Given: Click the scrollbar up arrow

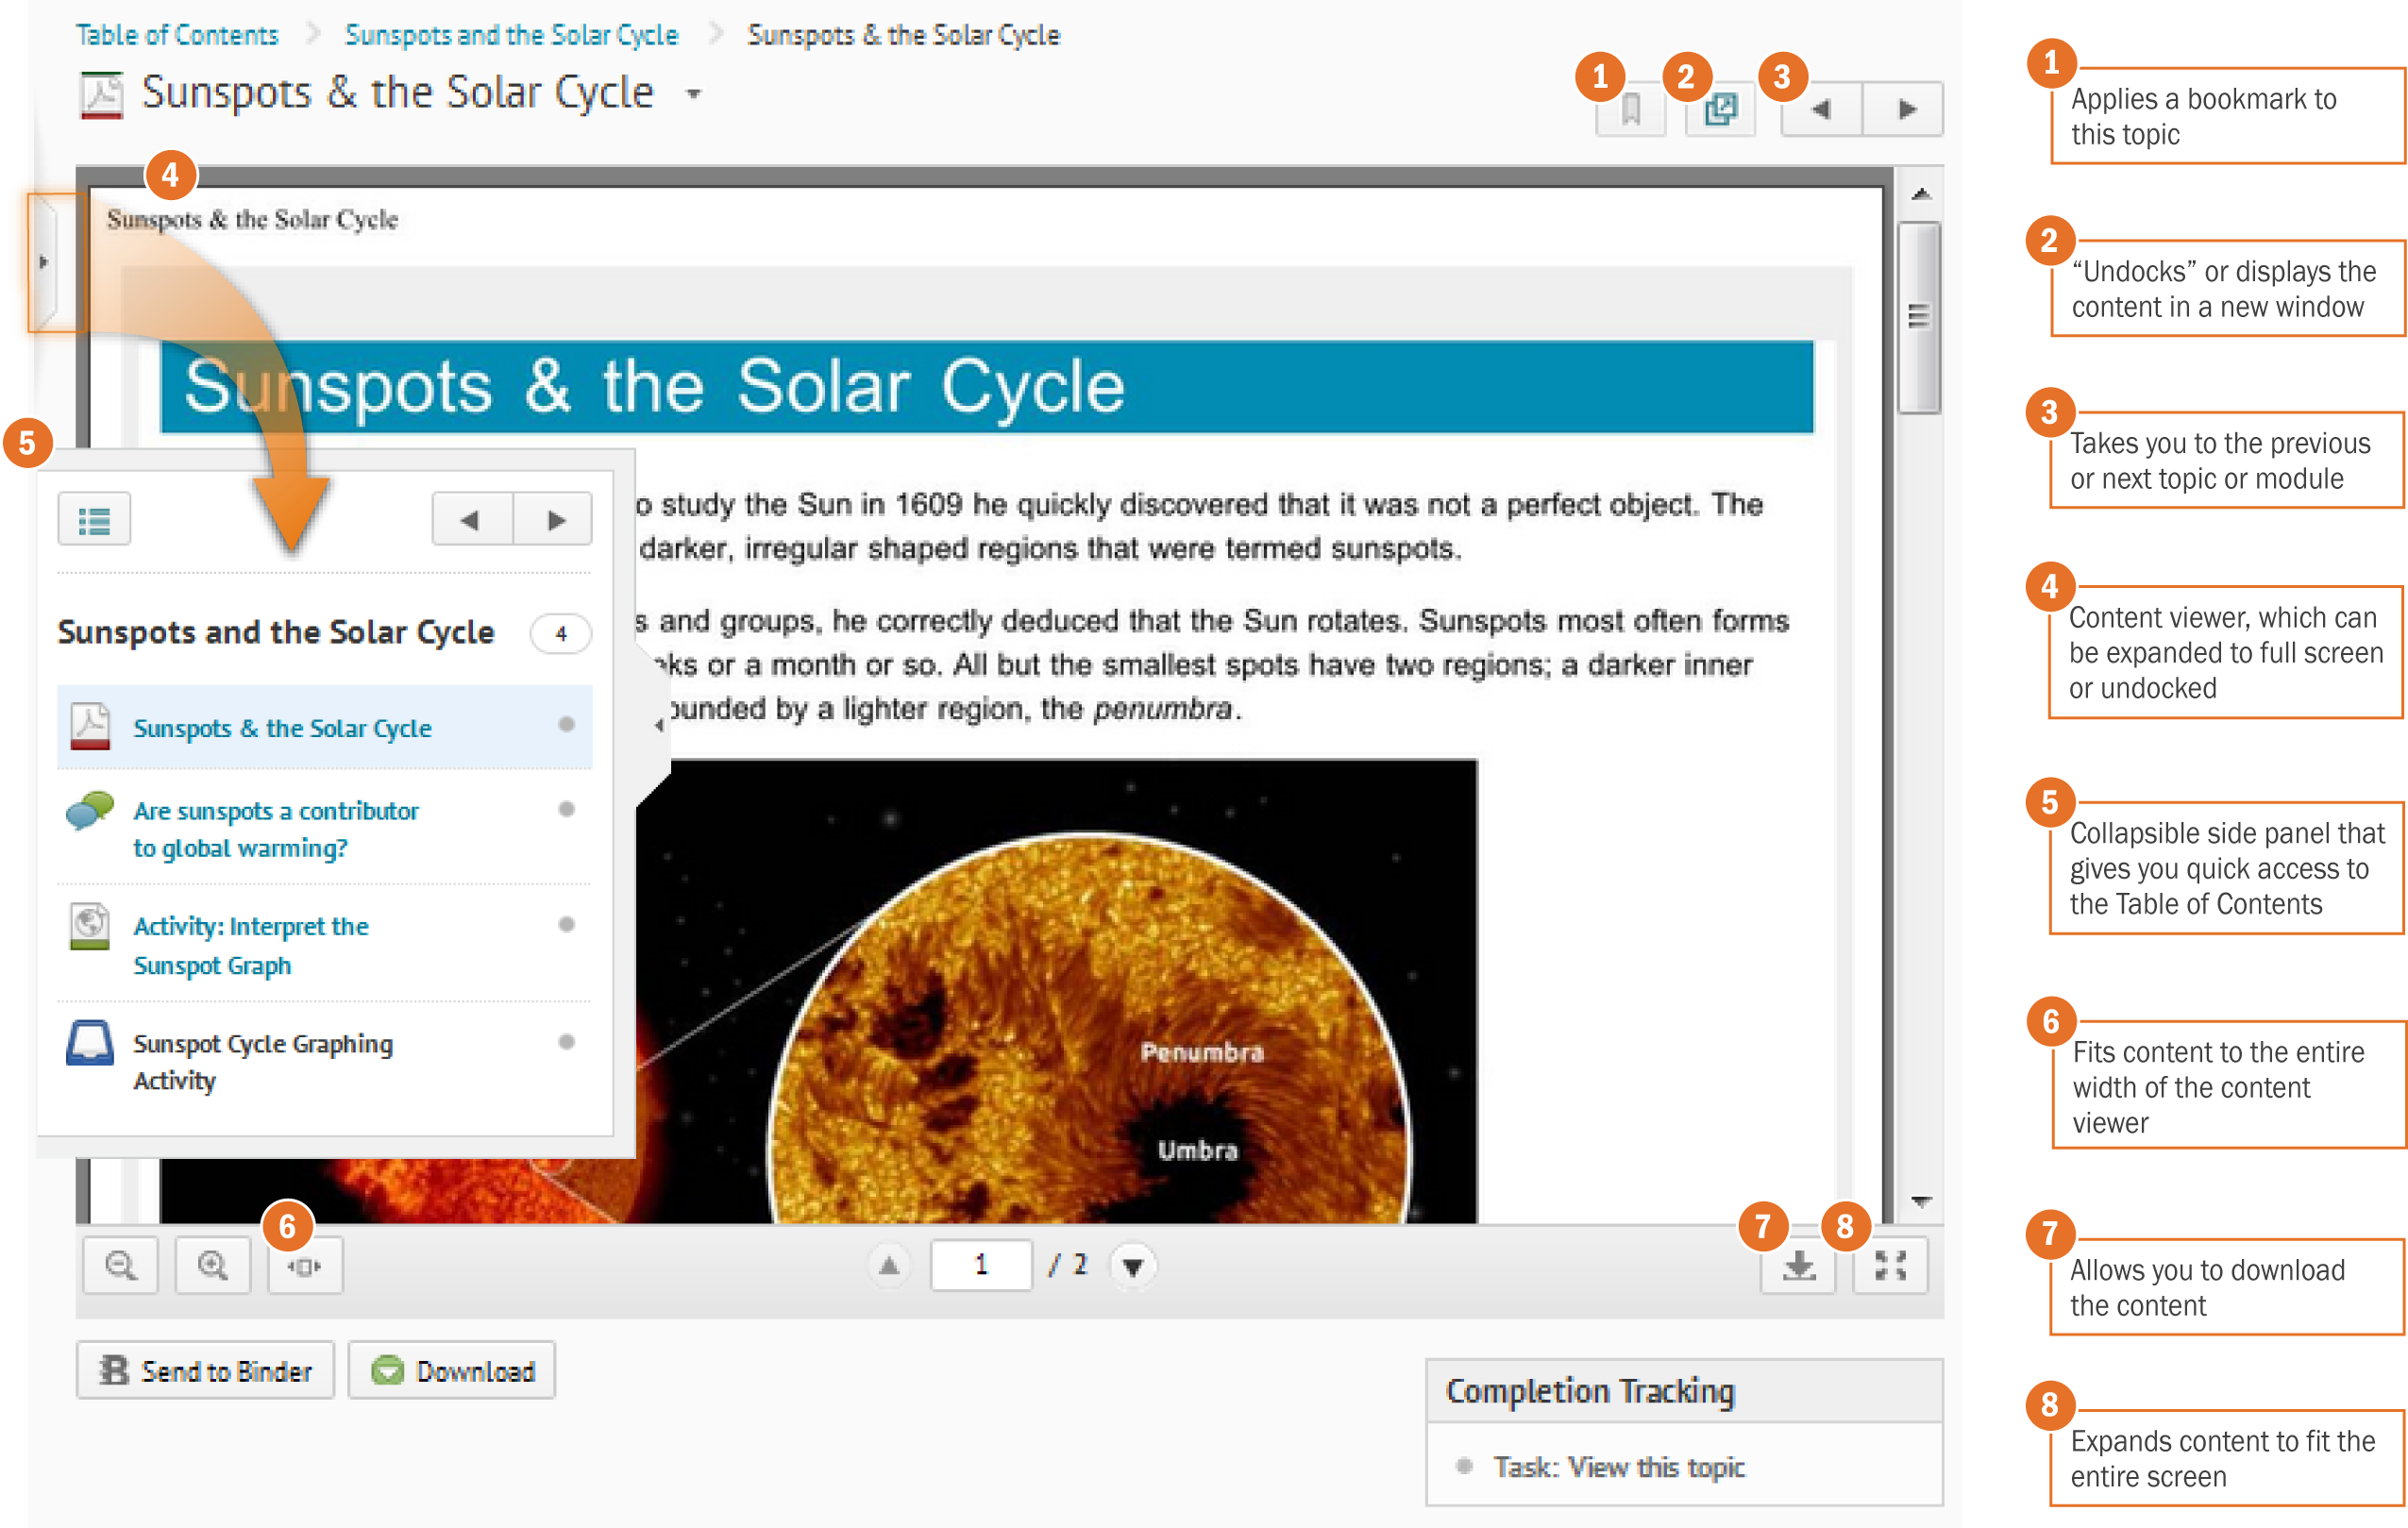Looking at the screenshot, I should [x=1920, y=194].
